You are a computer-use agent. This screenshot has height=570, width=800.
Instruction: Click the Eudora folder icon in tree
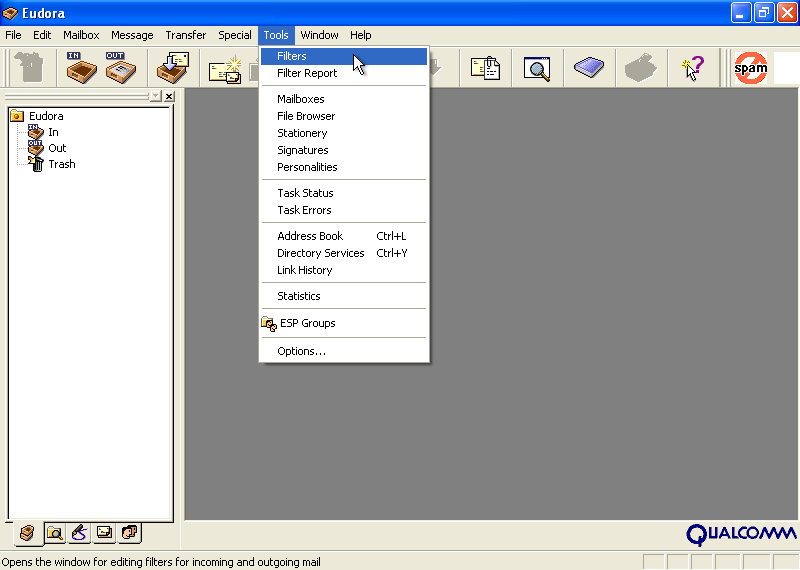[x=17, y=116]
